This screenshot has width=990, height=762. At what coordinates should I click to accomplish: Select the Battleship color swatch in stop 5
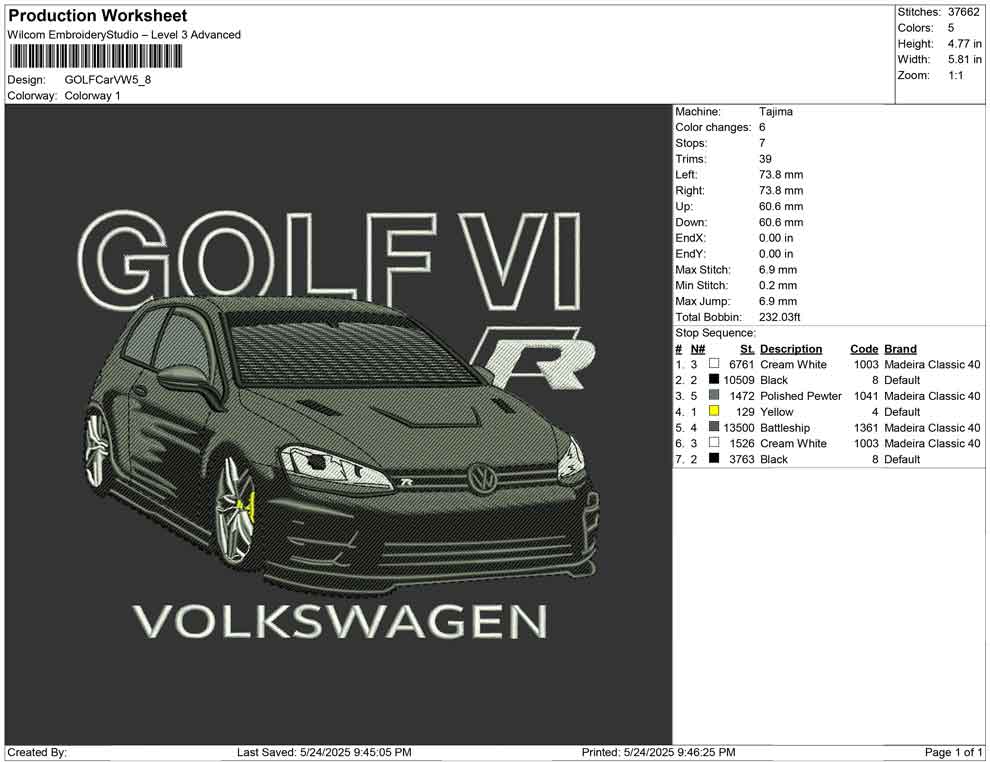click(714, 428)
